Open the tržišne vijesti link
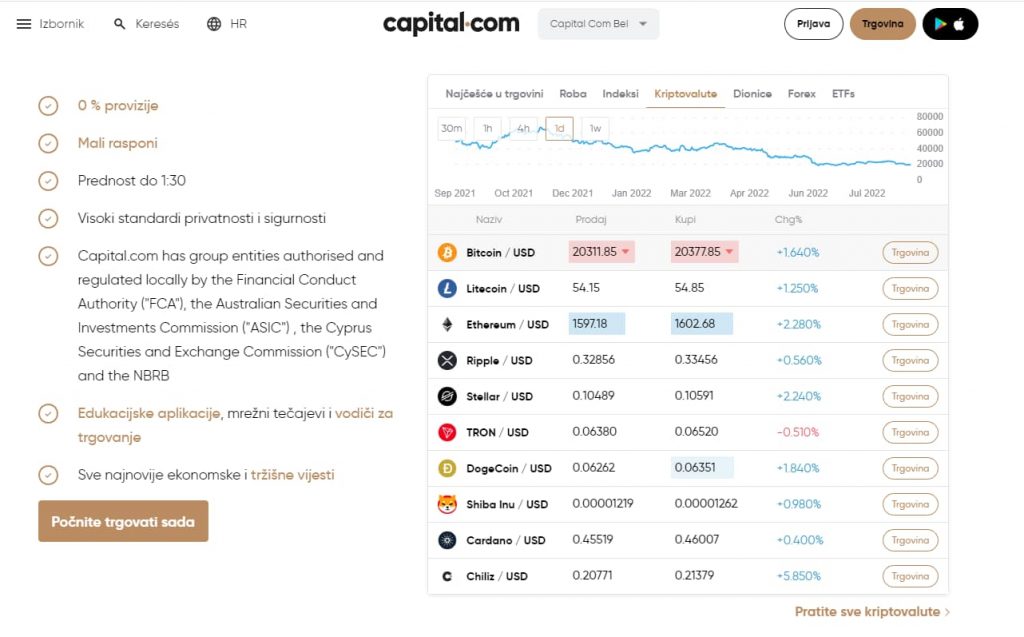Screen dimensions: 1024x637 tap(292, 475)
